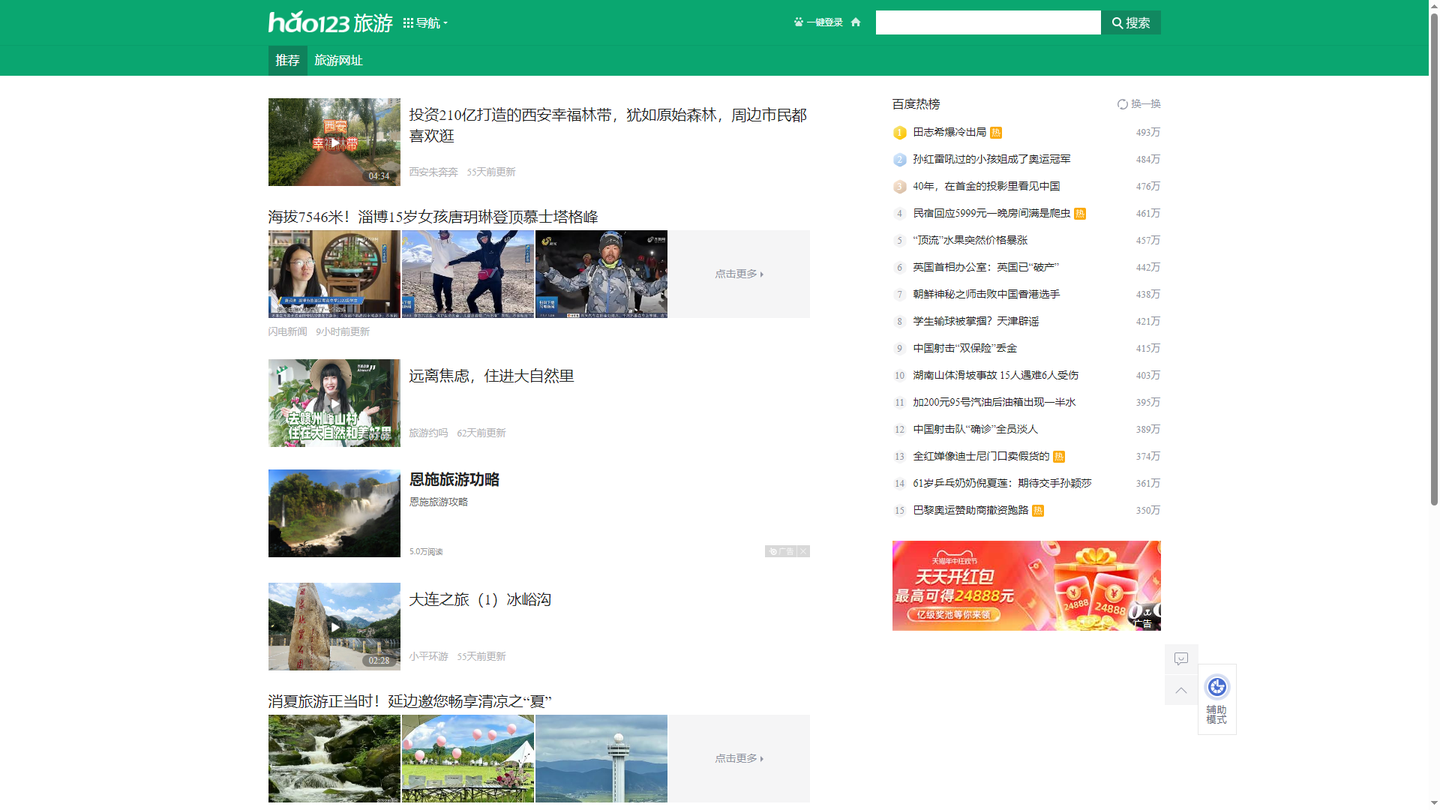Open the waterfall thumbnail for 恩施
Screen dimensions: 1440x810
(334, 513)
